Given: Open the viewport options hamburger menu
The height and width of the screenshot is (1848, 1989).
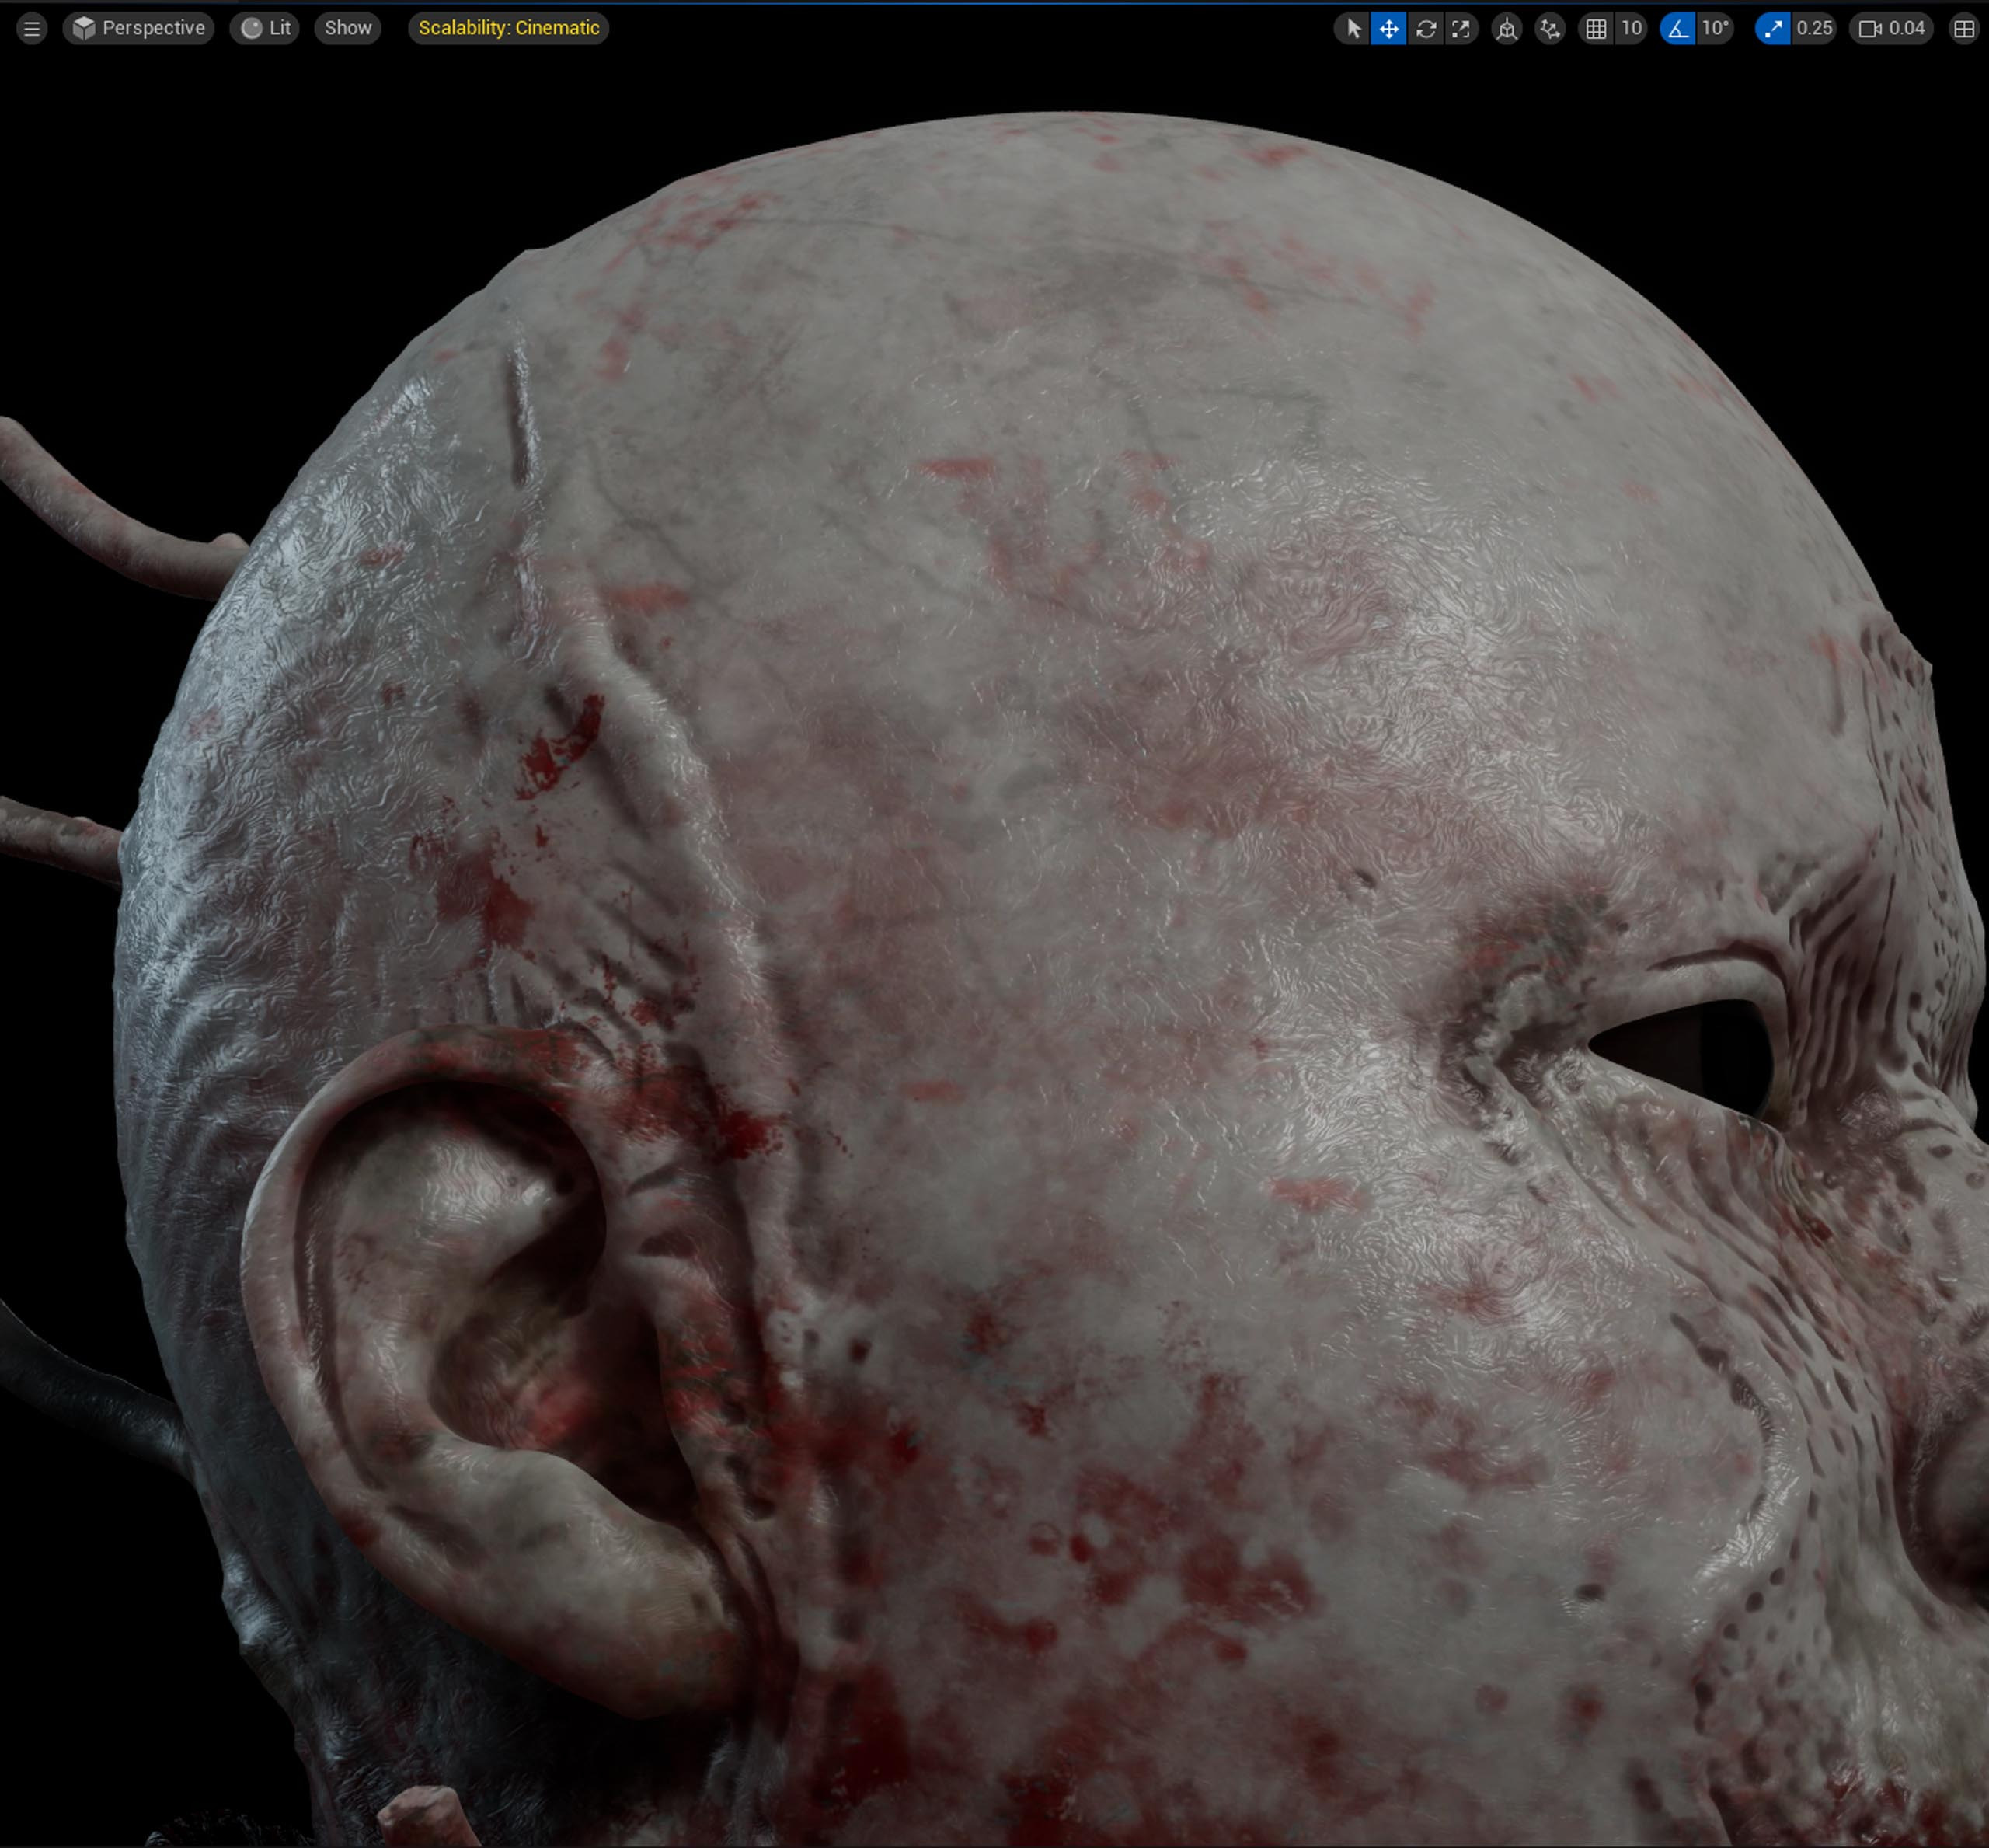Looking at the screenshot, I should [x=31, y=28].
